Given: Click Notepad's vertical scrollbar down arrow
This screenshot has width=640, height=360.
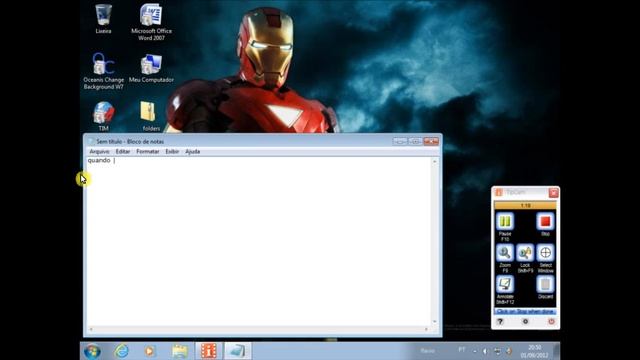Looking at the screenshot, I should (435, 322).
